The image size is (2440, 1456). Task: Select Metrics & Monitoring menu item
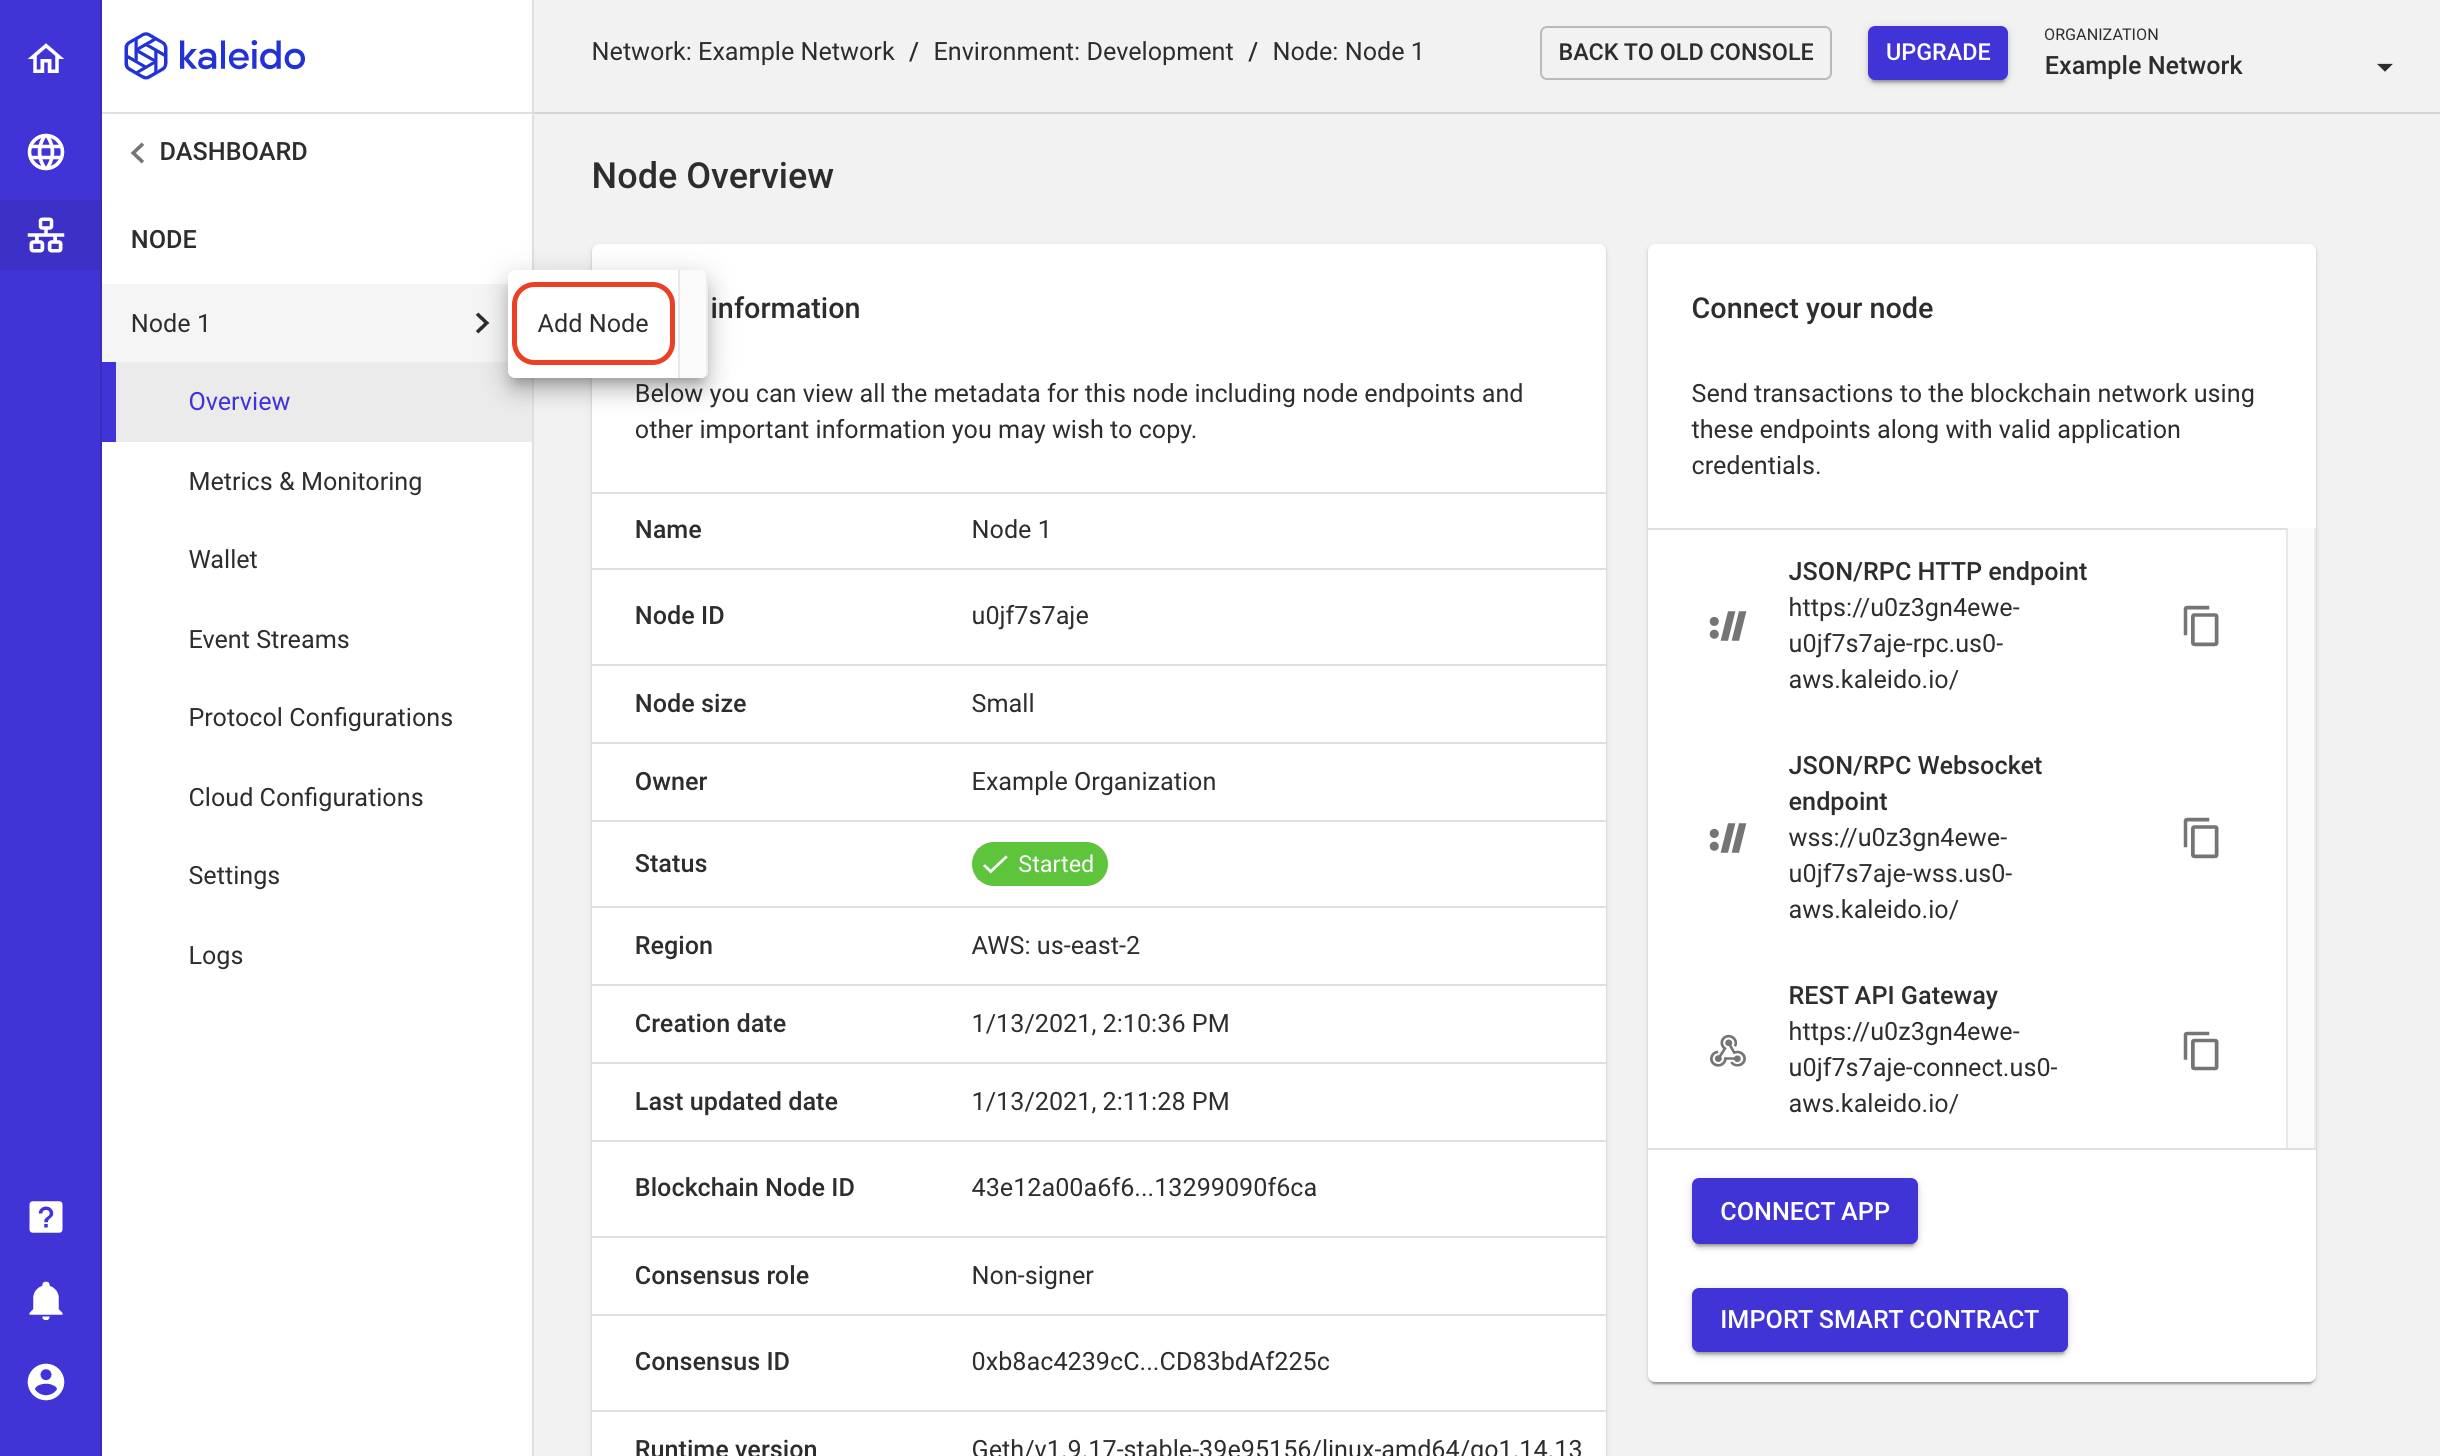pos(305,480)
